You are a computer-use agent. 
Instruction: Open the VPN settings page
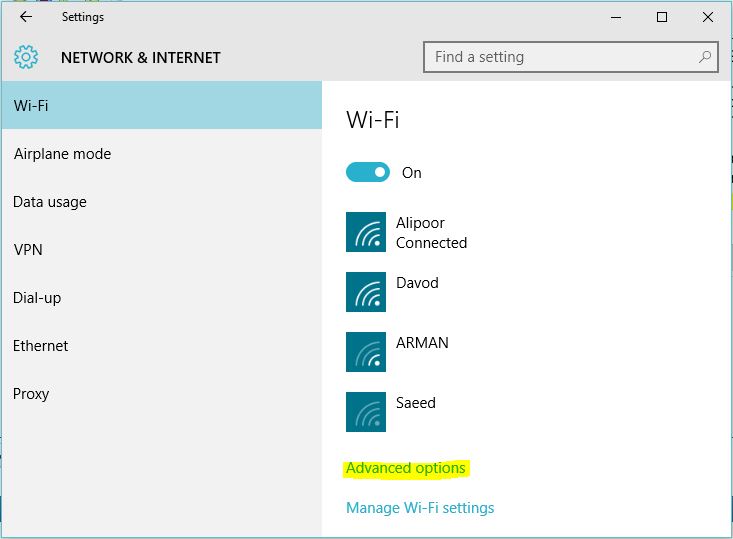pyautogui.click(x=28, y=250)
